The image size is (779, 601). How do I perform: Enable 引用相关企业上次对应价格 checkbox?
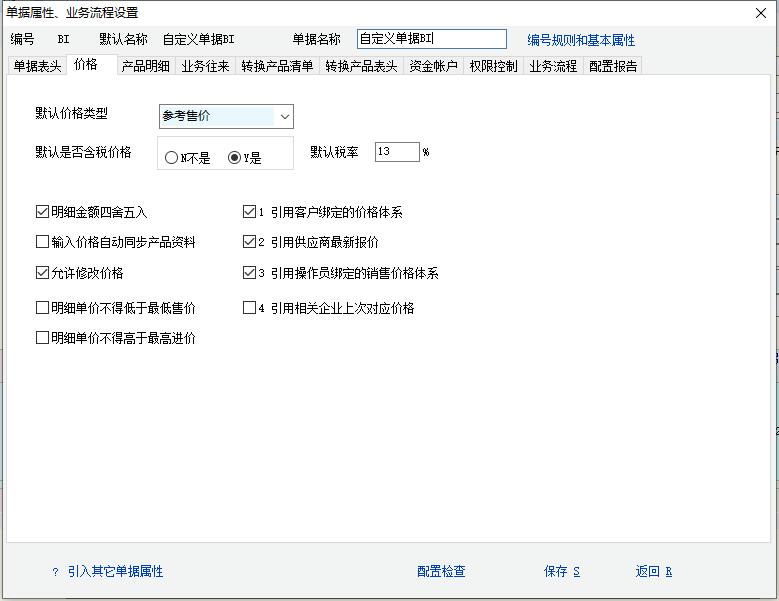pyautogui.click(x=250, y=308)
